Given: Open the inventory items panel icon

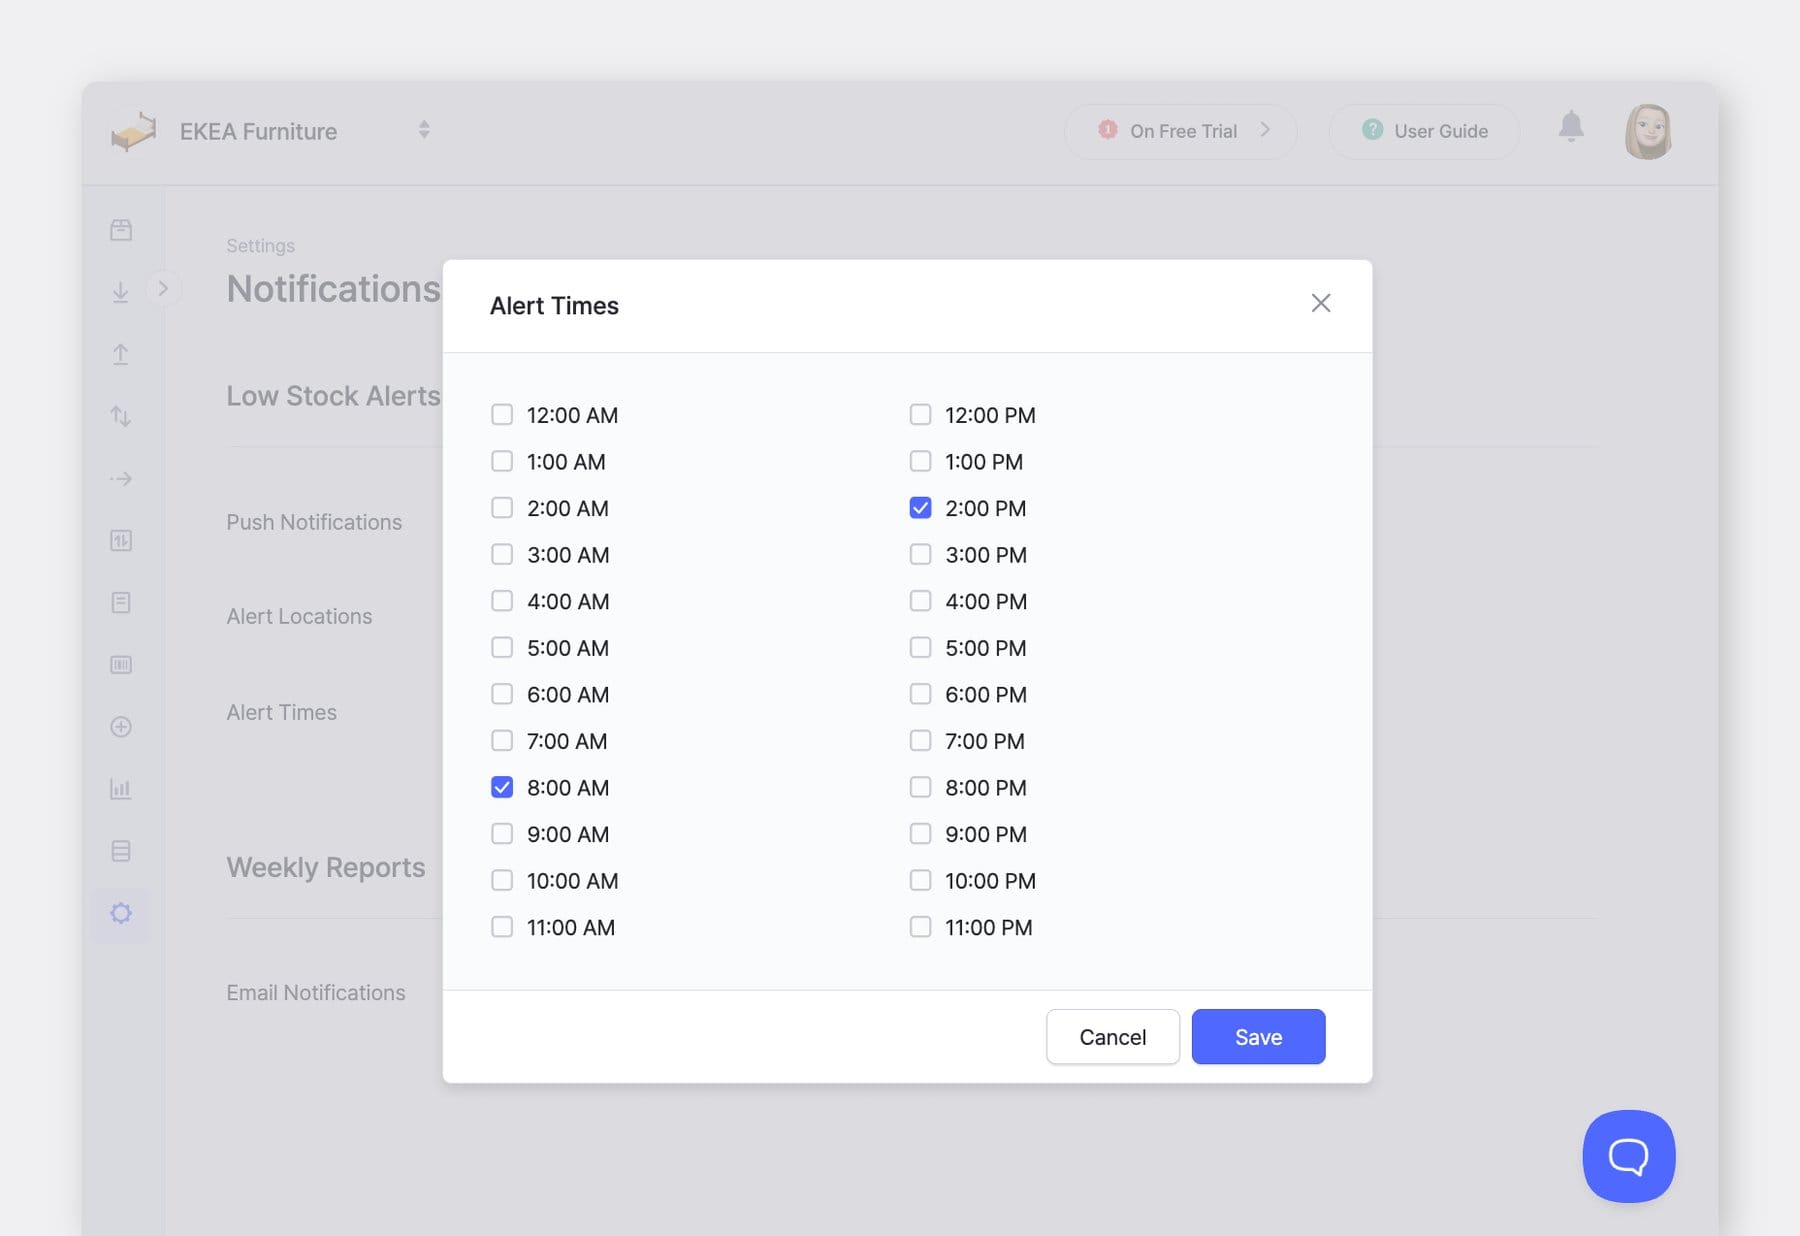Looking at the screenshot, I should [121, 228].
